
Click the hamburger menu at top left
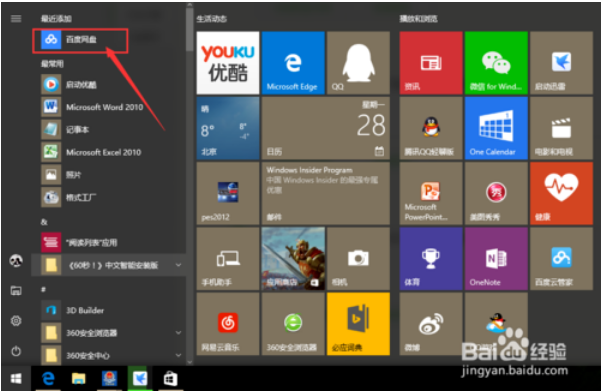coord(16,18)
